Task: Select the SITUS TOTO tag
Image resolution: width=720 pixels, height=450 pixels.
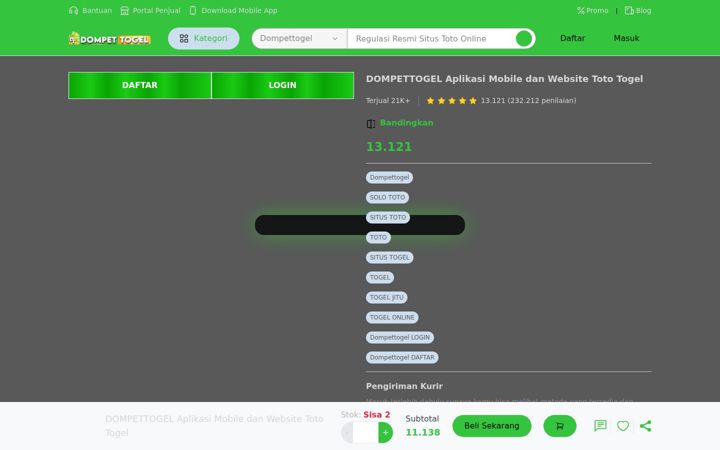Action: click(388, 217)
